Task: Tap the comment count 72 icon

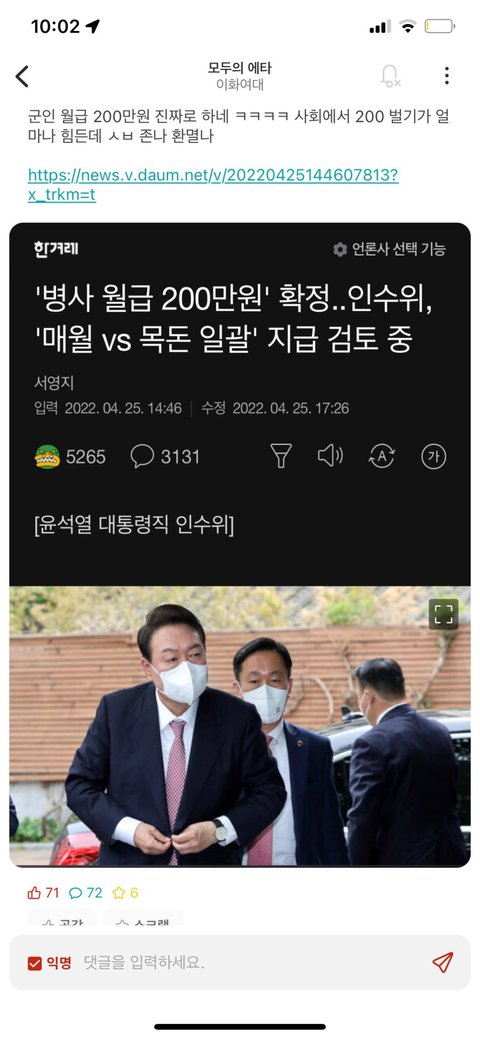Action: pyautogui.click(x=86, y=893)
